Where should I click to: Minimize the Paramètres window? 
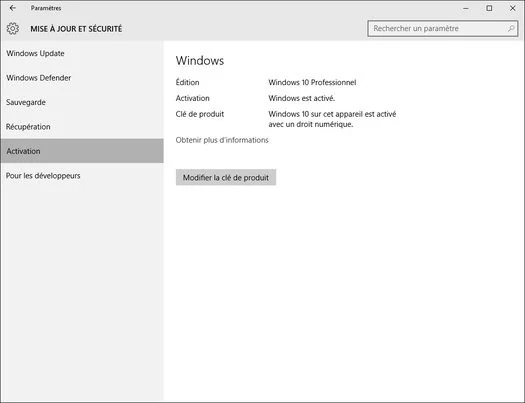coord(466,8)
